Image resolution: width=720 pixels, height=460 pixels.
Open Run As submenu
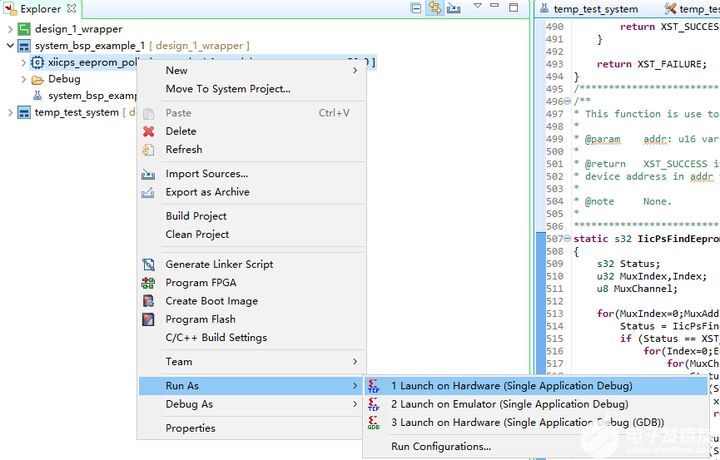(x=252, y=386)
